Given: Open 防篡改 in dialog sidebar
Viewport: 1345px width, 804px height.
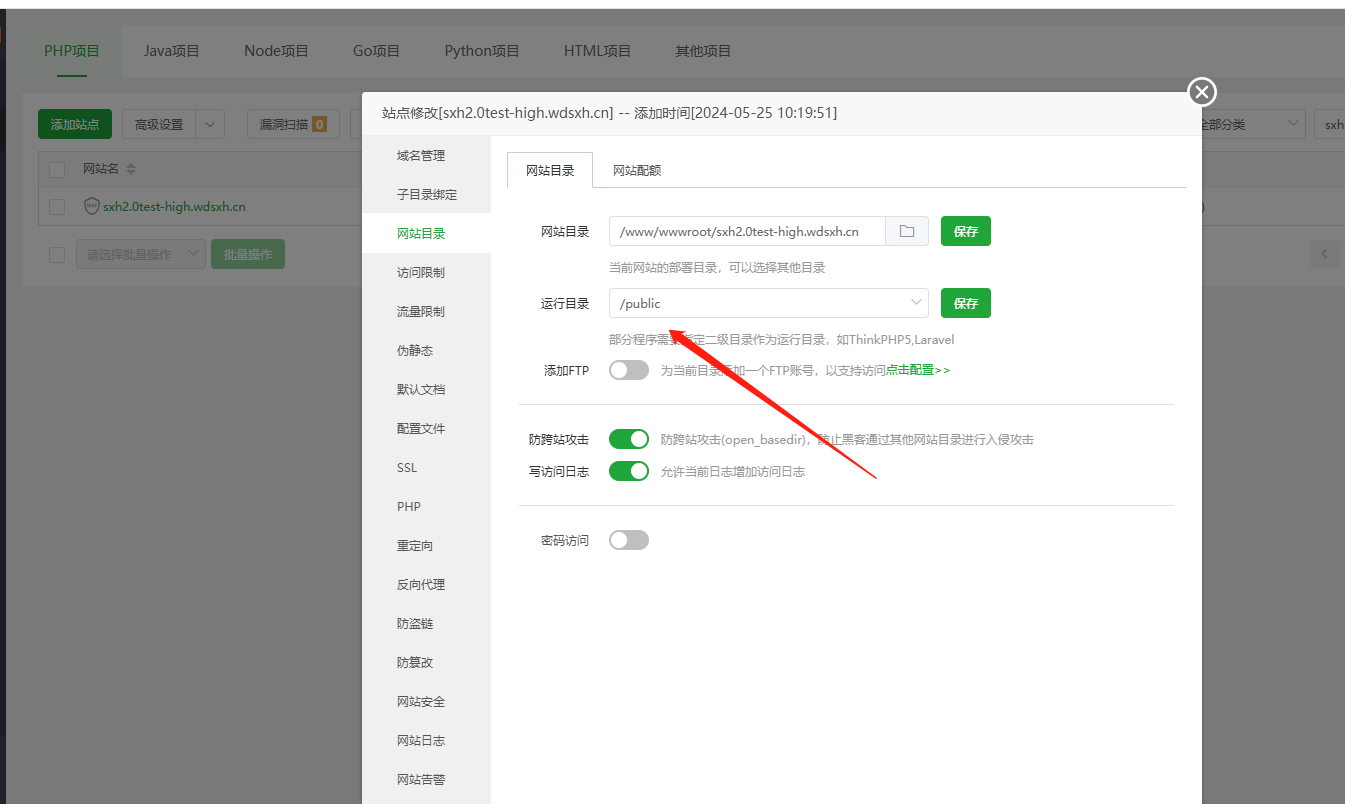Looking at the screenshot, I should click(x=427, y=662).
